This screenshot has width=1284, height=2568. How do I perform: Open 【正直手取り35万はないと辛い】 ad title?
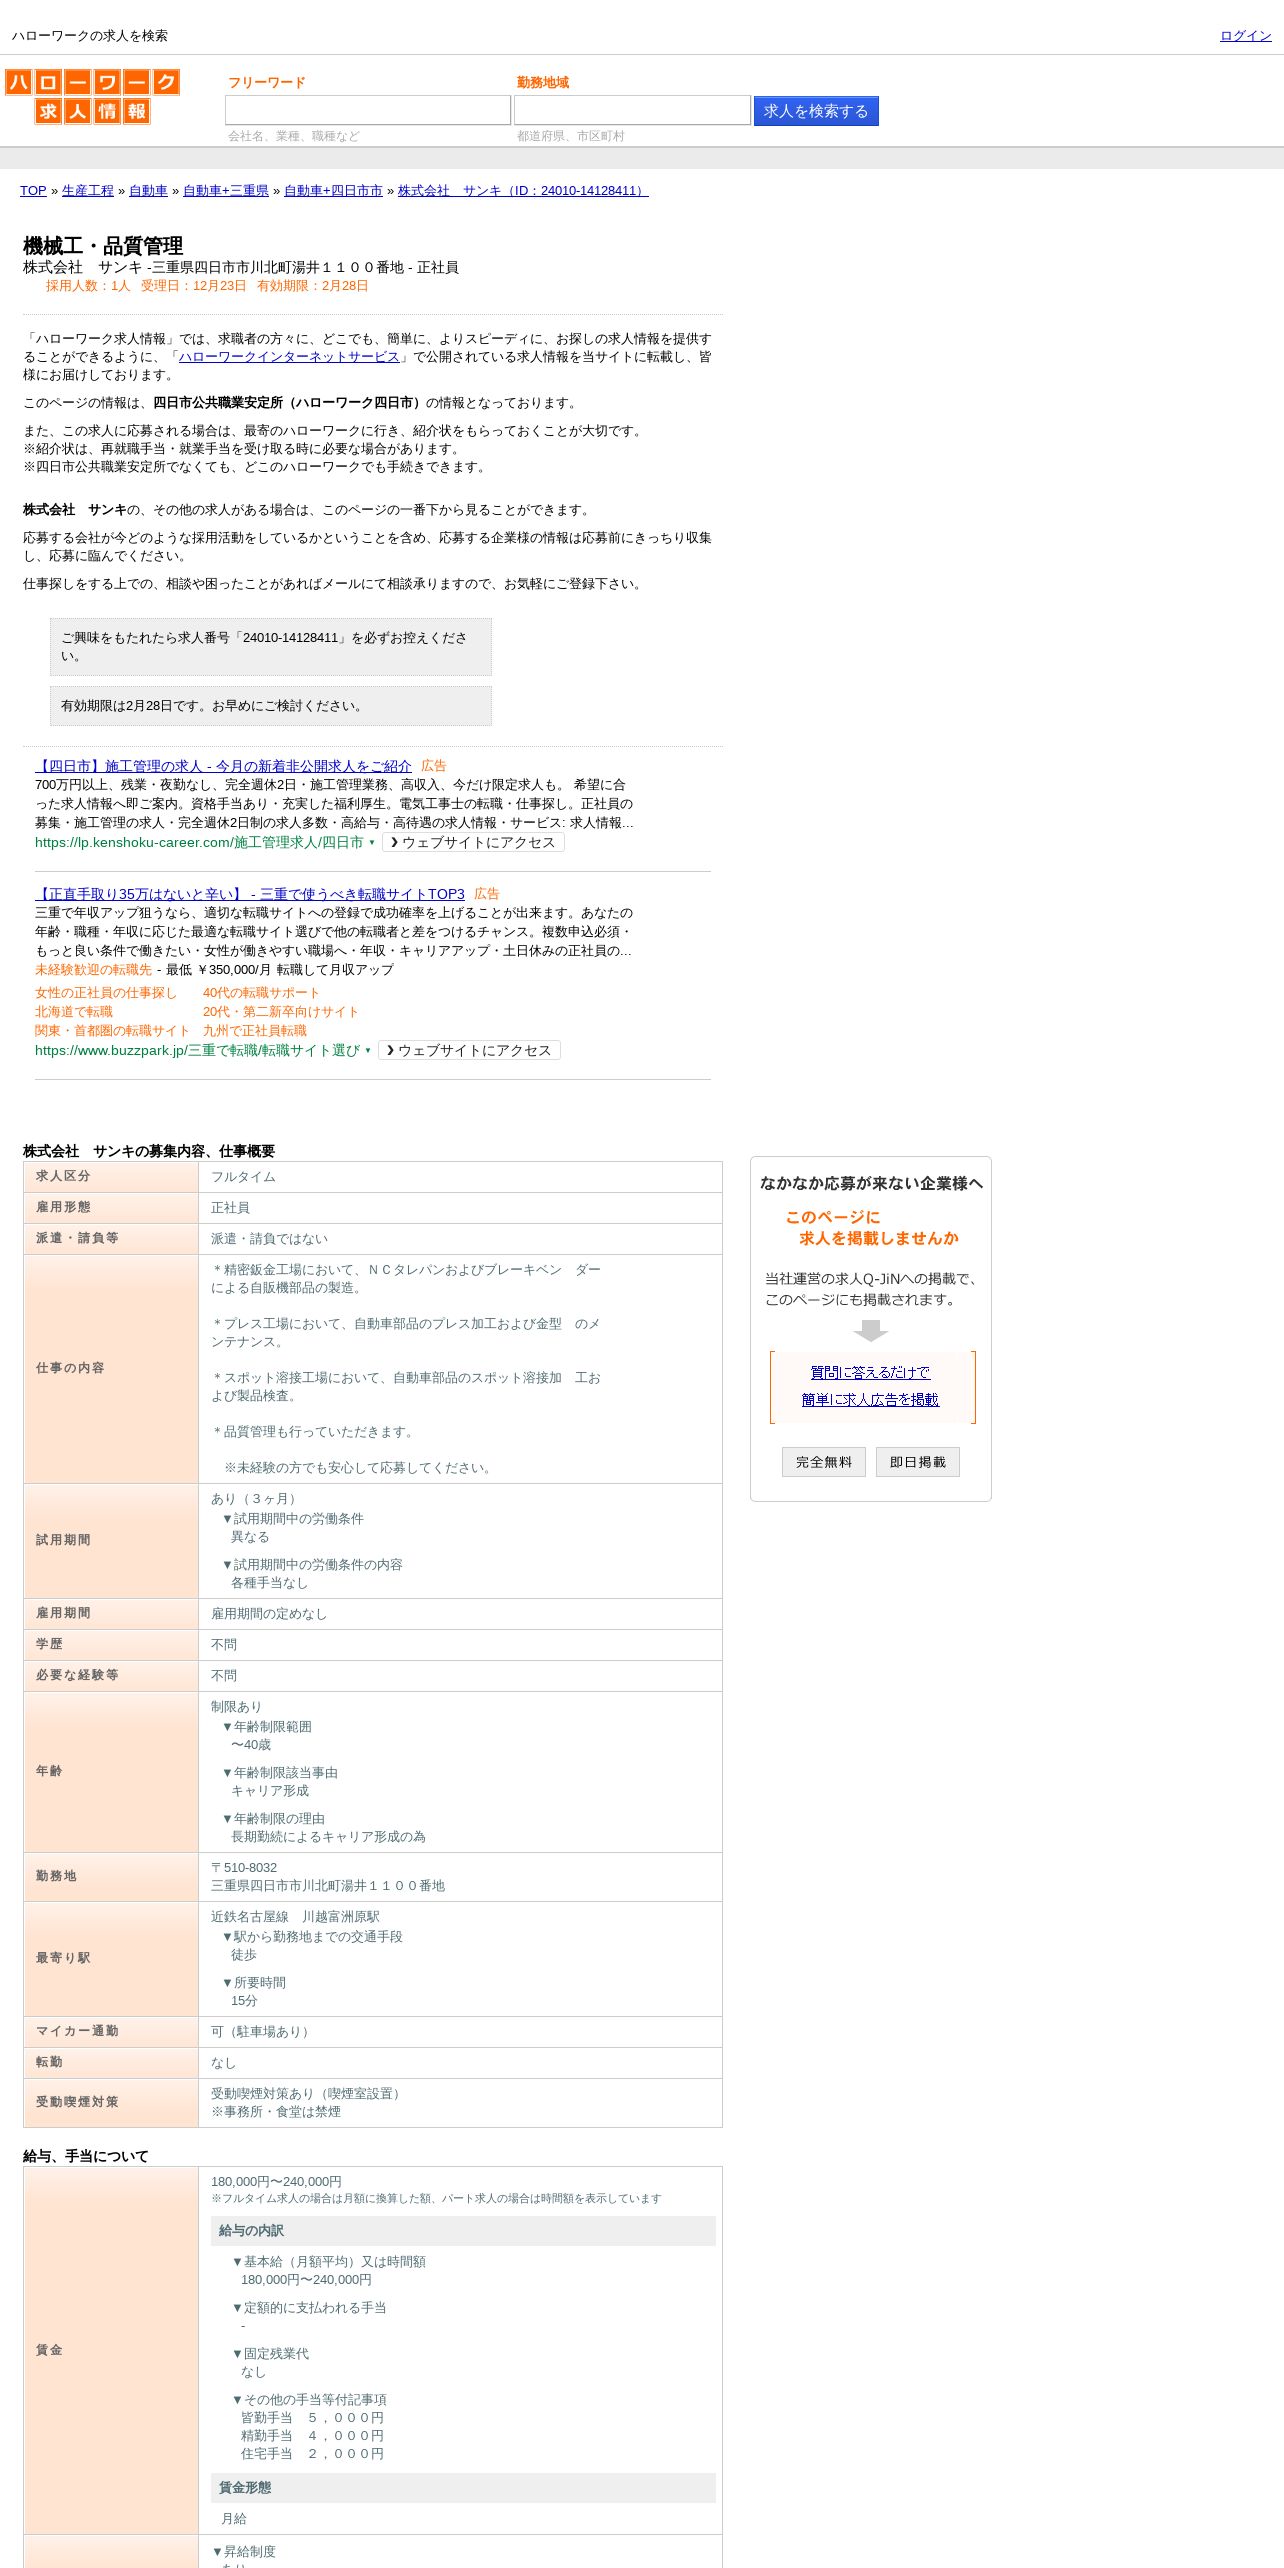pyautogui.click(x=250, y=894)
